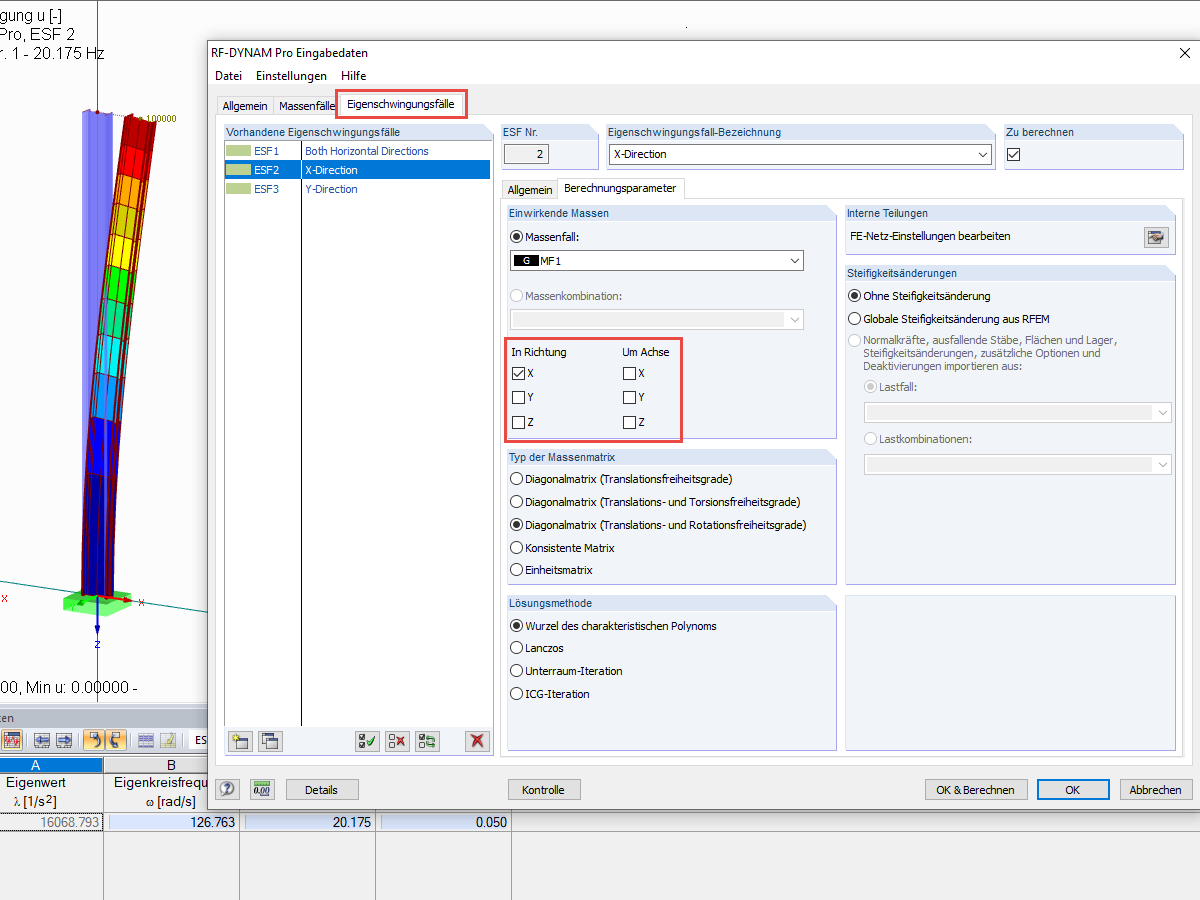1200x900 pixels.
Task: Switch to the top Allgemein tab
Action: pos(244,106)
